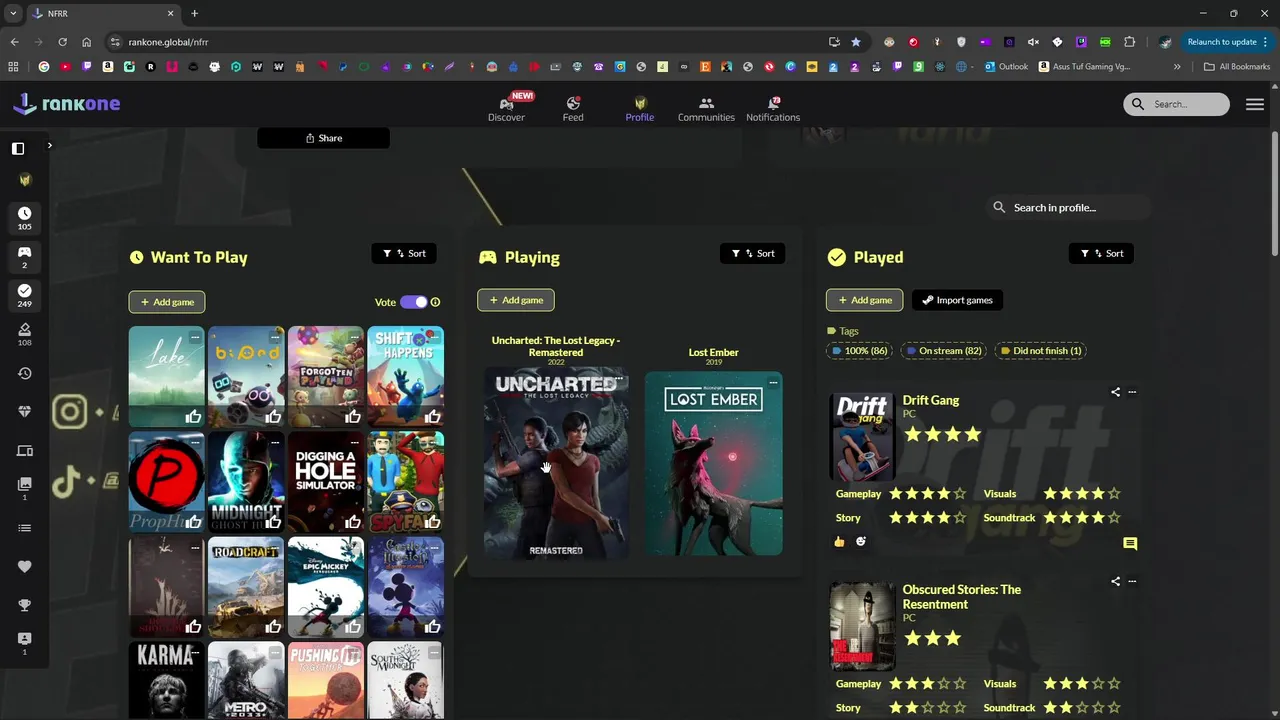
Task: Like the Forgotten Playland thumbs-up
Action: [x=353, y=417]
